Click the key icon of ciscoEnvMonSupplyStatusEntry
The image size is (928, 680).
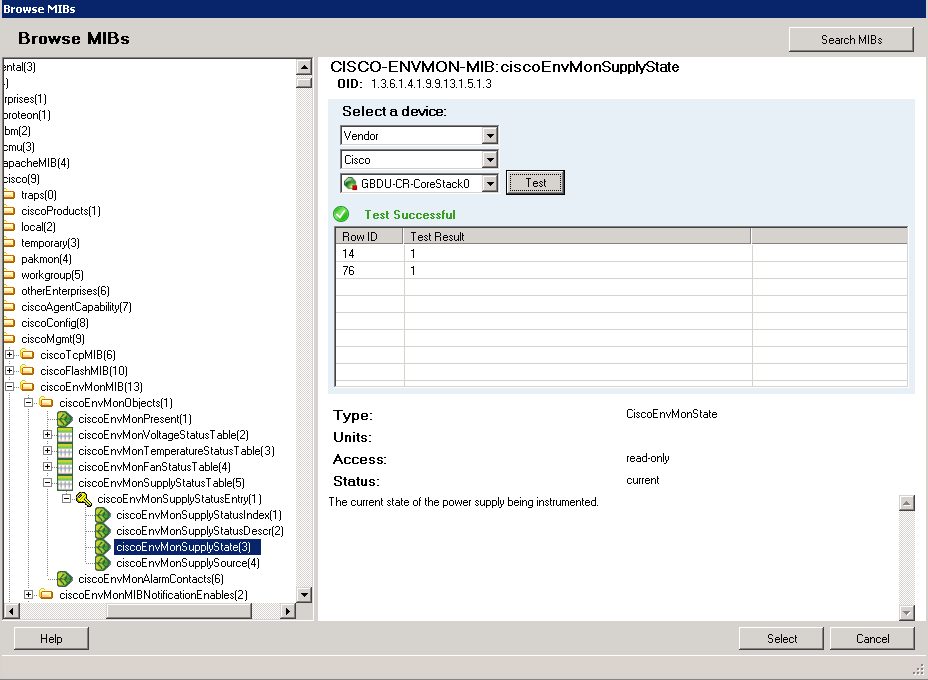coord(83,499)
